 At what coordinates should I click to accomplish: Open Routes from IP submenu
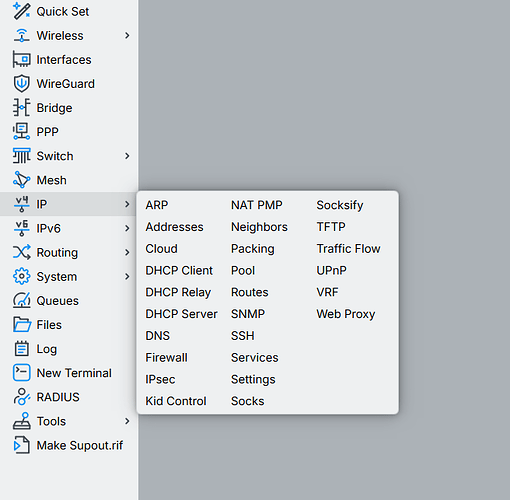[x=250, y=292]
